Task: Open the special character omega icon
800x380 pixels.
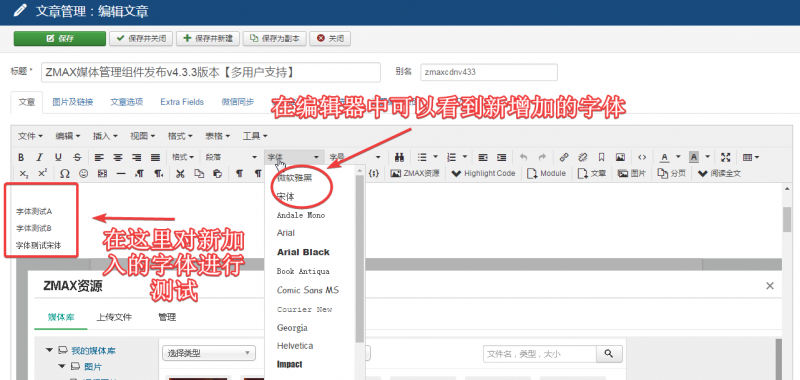Action: (65, 173)
